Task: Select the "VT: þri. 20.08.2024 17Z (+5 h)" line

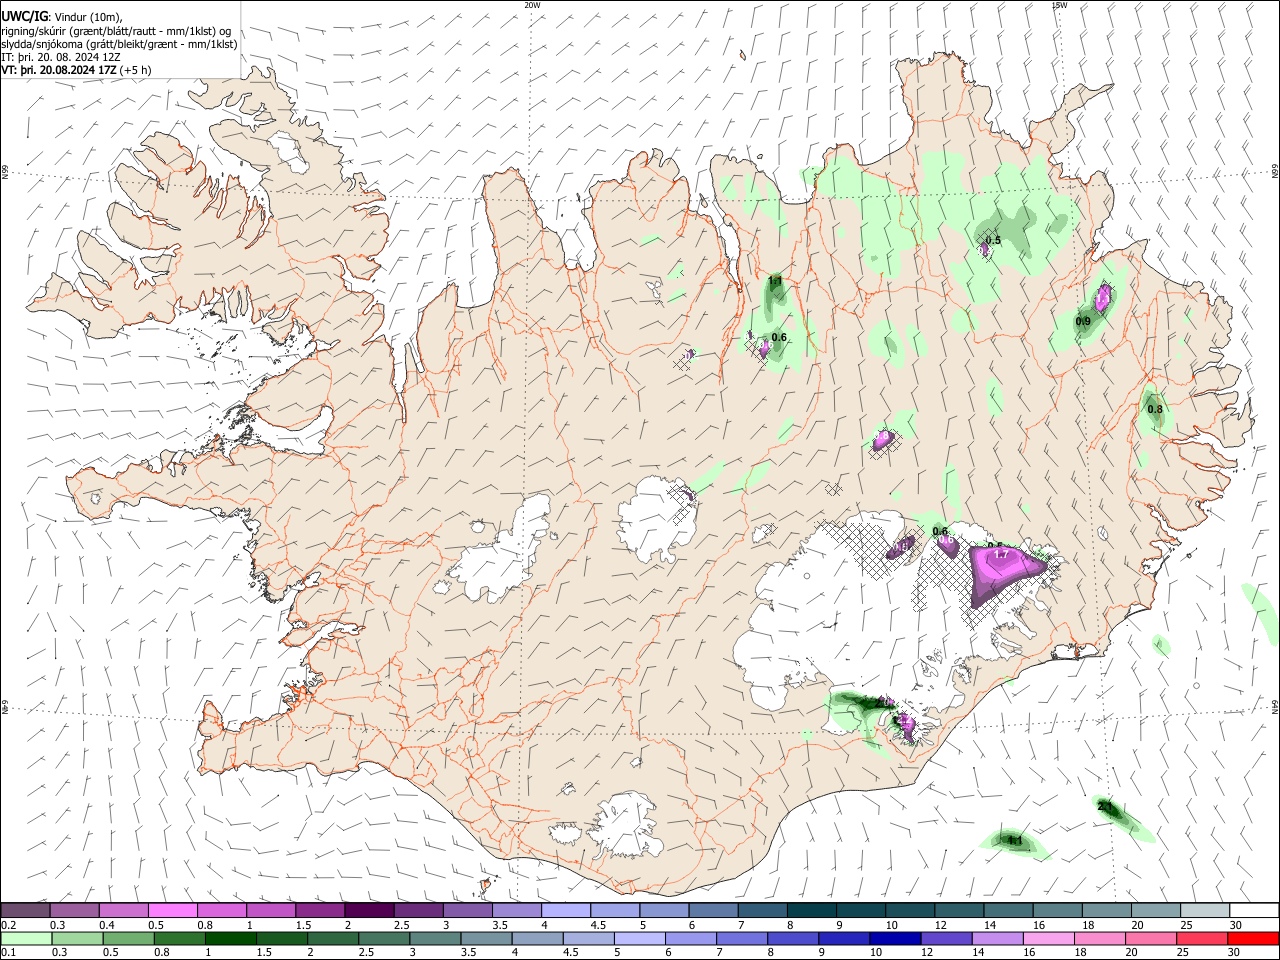Action: pyautogui.click(x=77, y=70)
